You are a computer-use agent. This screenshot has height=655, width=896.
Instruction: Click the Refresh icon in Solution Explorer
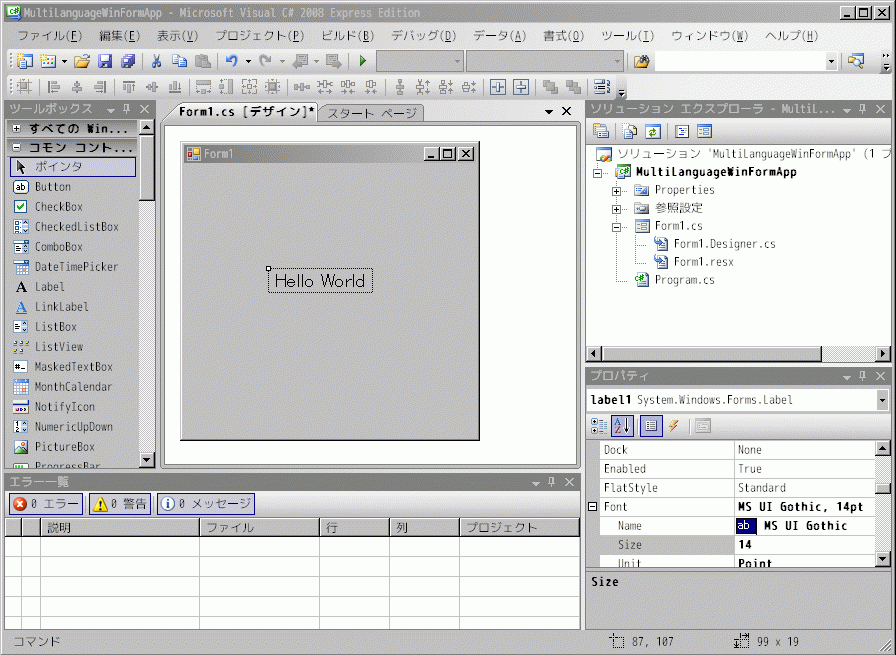(x=653, y=131)
